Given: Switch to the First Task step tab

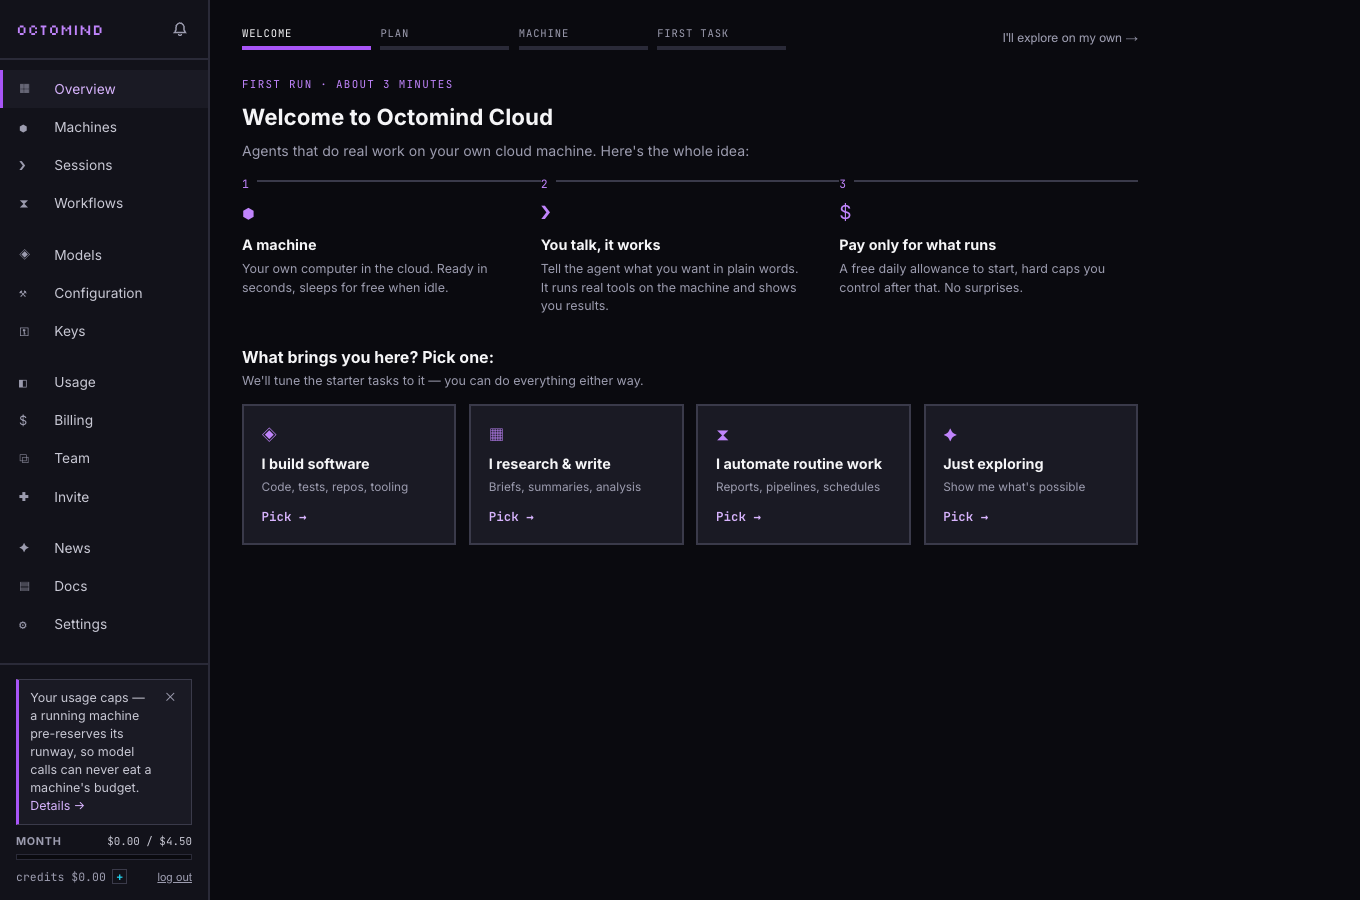Looking at the screenshot, I should 721,37.
